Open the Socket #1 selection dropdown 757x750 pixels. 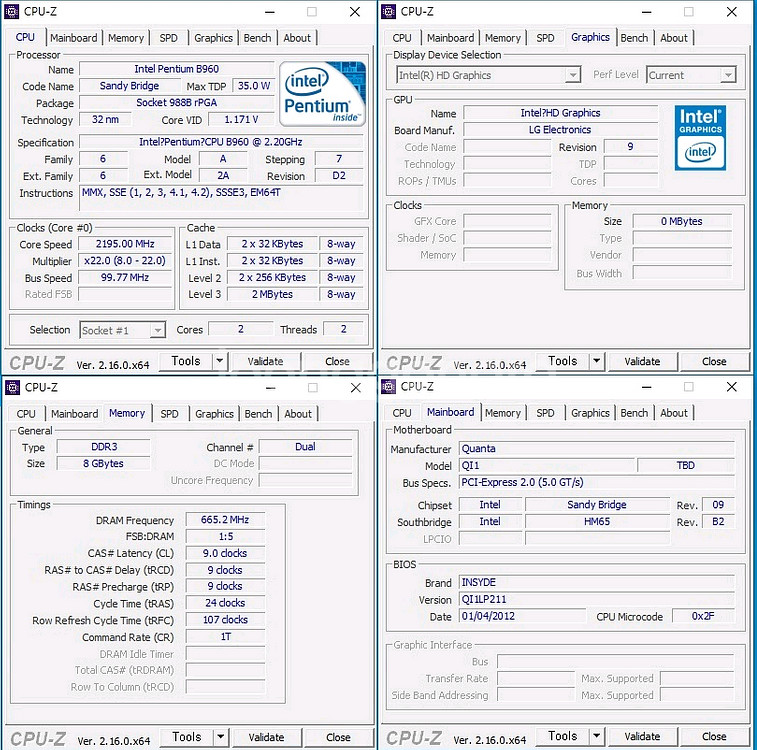(x=157, y=330)
